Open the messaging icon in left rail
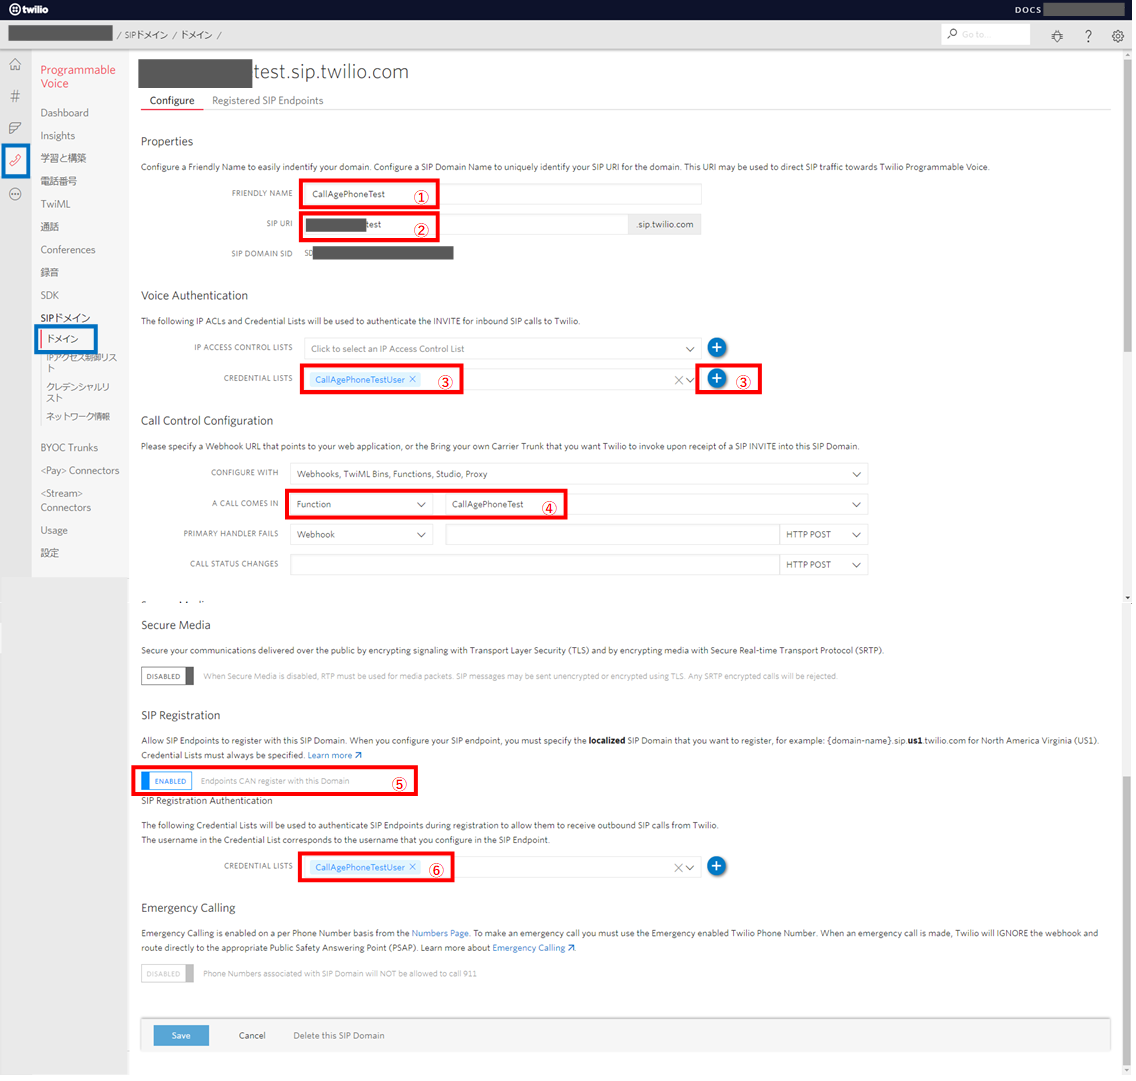This screenshot has width=1136, height=1081. [x=15, y=128]
